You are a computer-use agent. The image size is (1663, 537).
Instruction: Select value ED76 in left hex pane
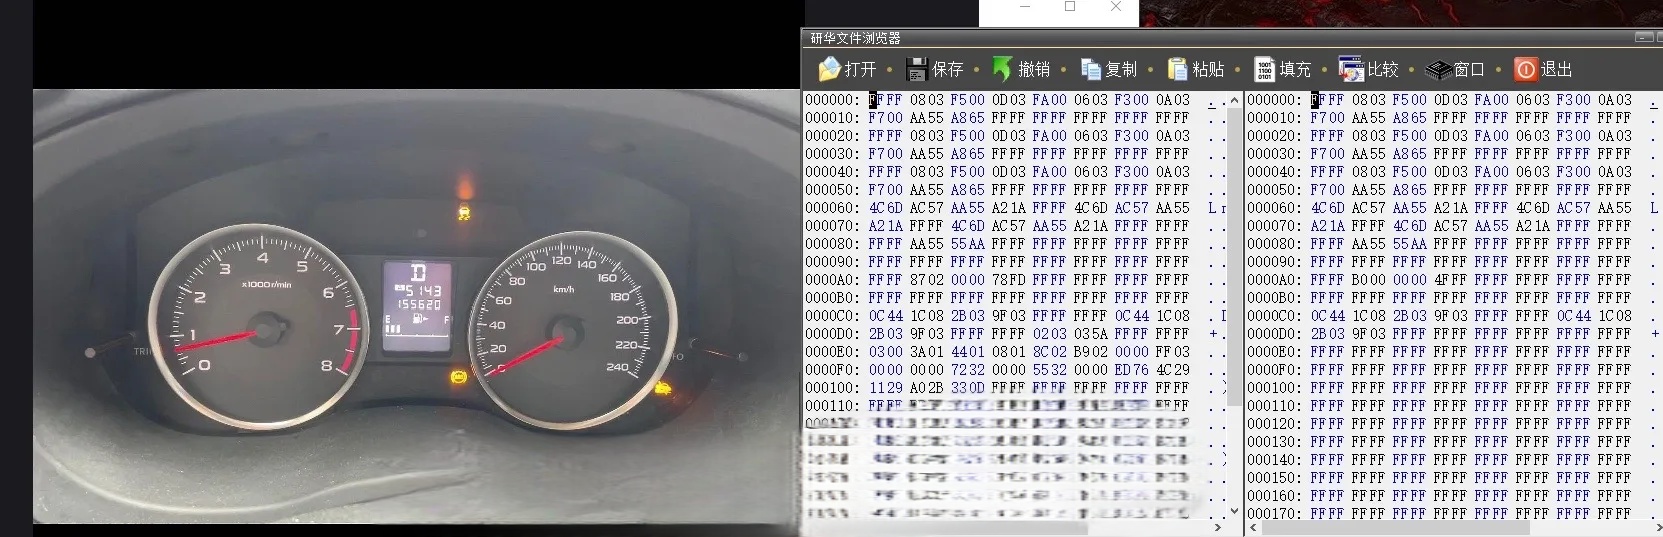tap(1131, 370)
